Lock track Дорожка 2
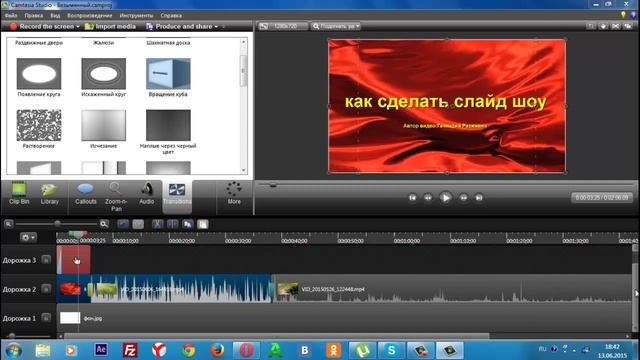 [x=46, y=289]
